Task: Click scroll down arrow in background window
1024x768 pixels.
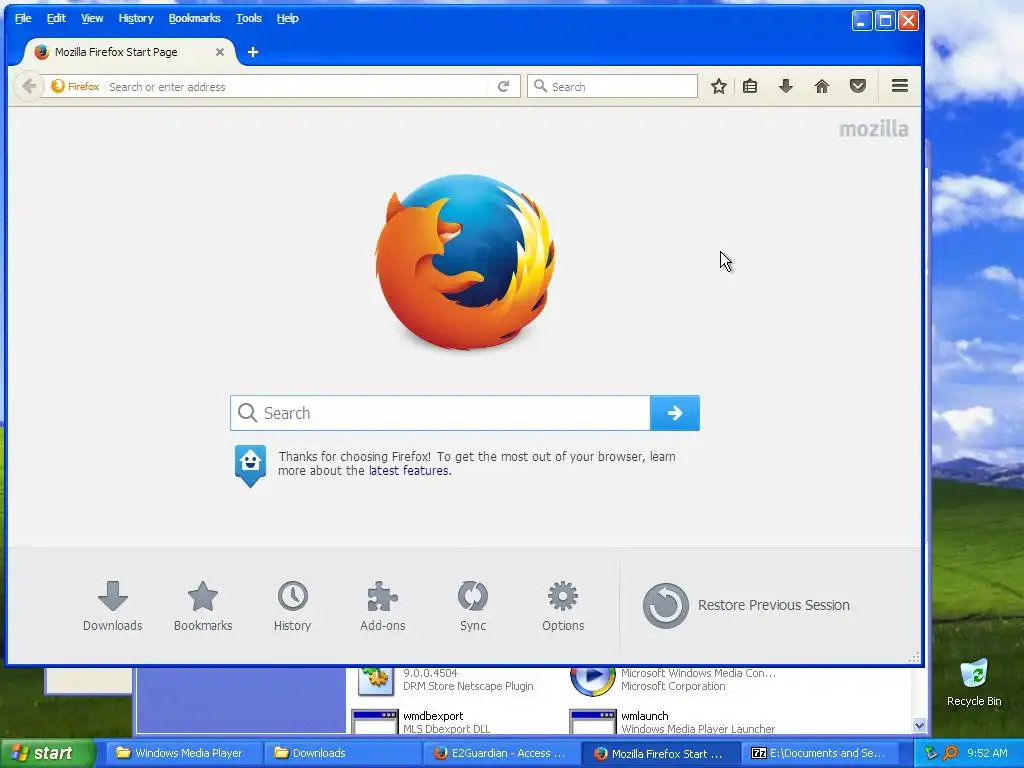Action: (919, 726)
